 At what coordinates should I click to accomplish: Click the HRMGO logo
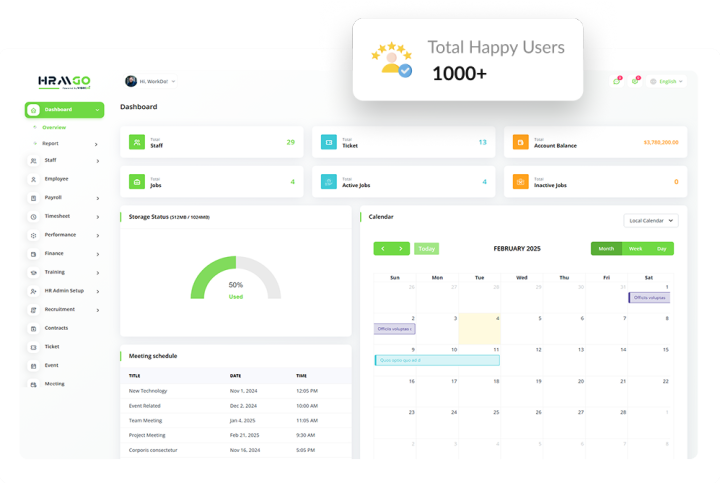64,82
